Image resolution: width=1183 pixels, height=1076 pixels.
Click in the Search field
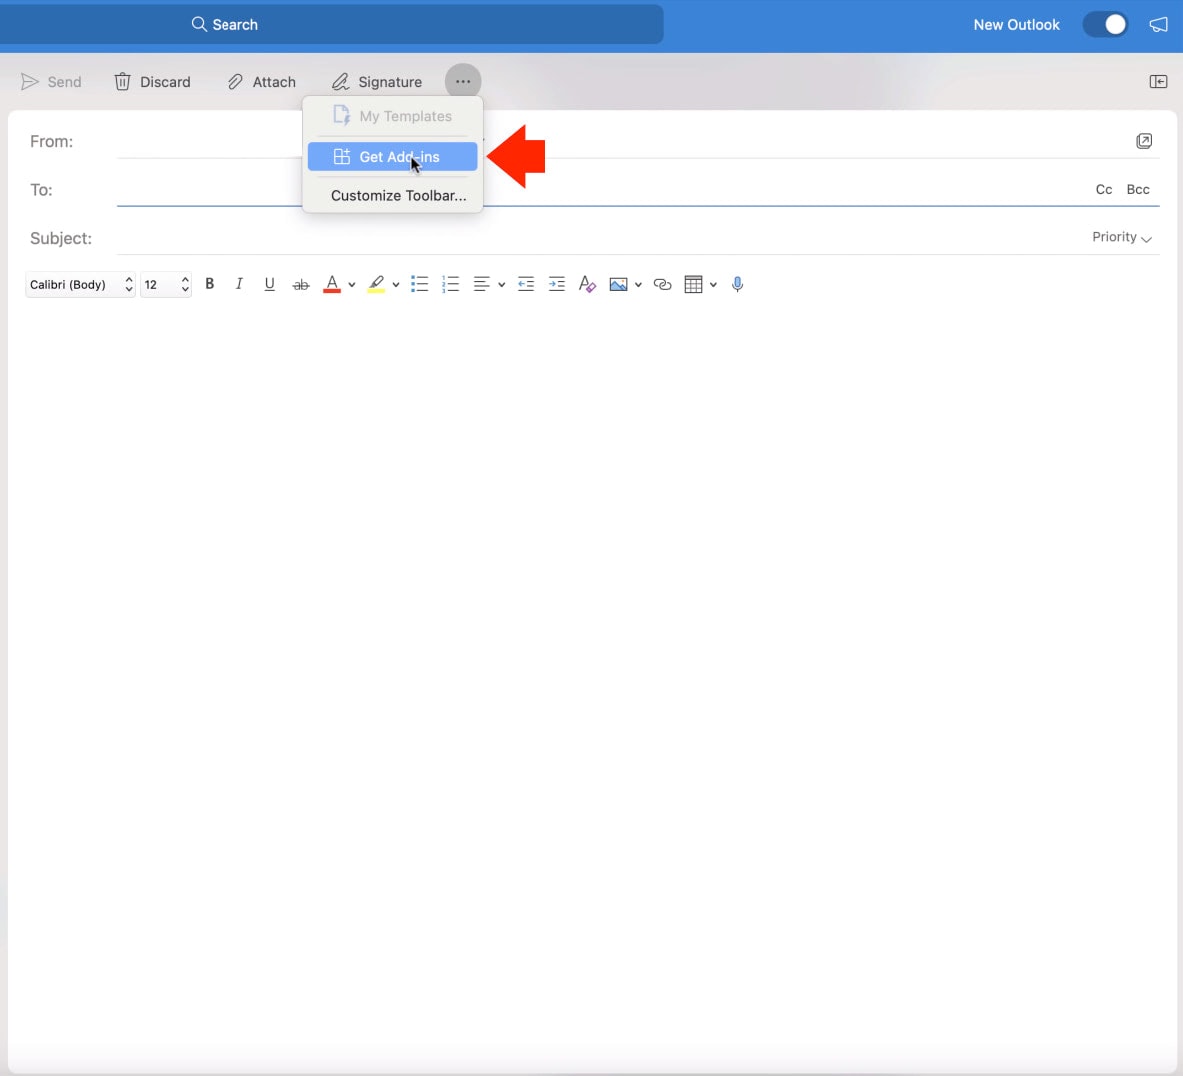click(332, 24)
